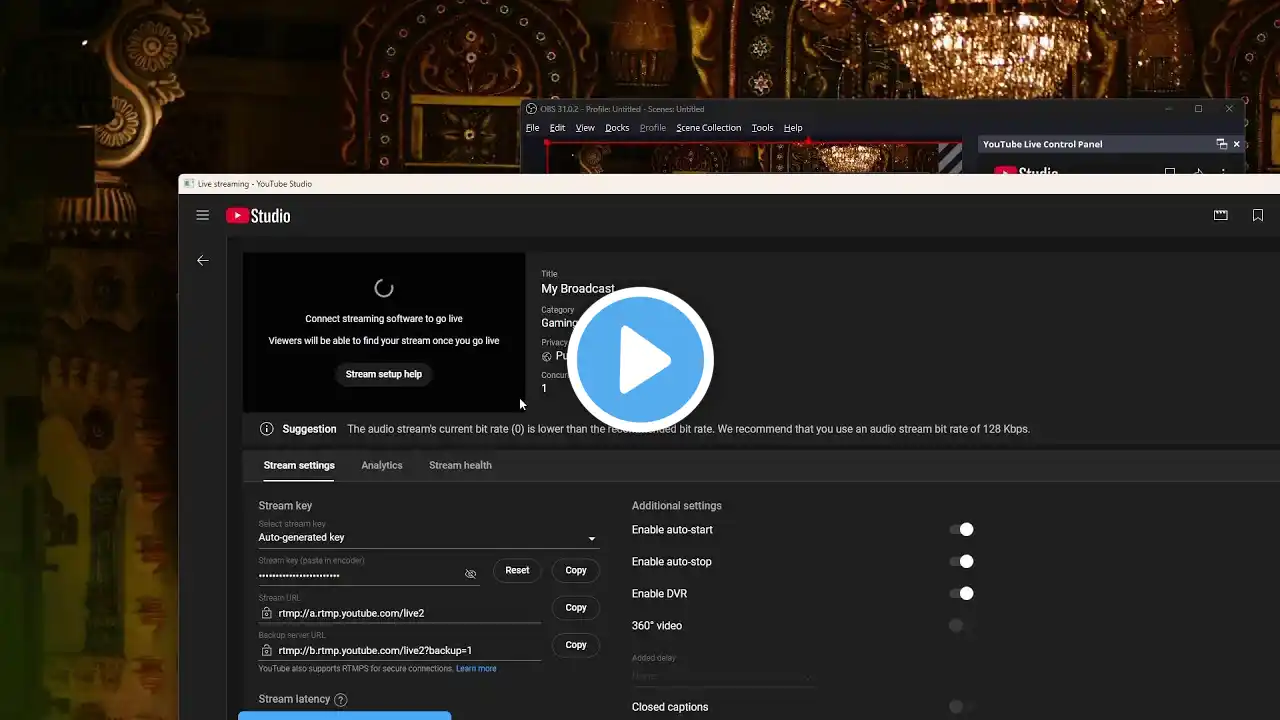Click the lock icon beside Backup server URL
1280x720 pixels.
tap(267, 650)
